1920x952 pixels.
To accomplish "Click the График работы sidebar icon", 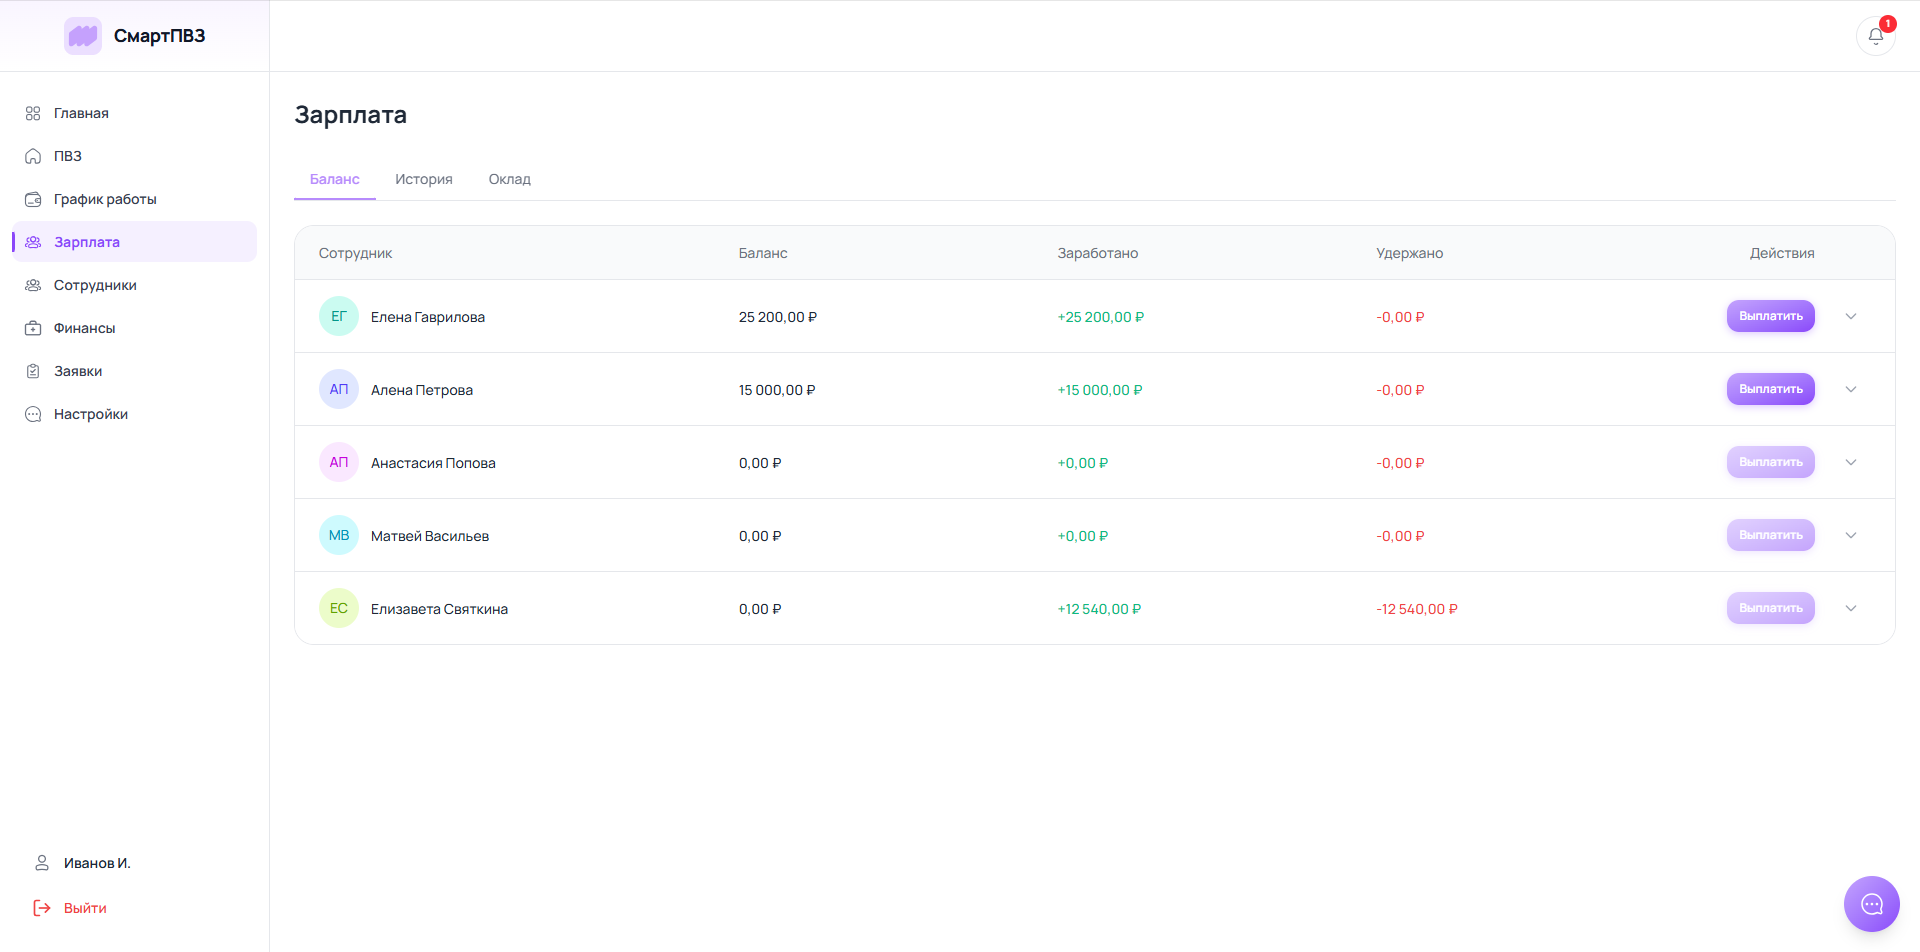I will tap(33, 199).
